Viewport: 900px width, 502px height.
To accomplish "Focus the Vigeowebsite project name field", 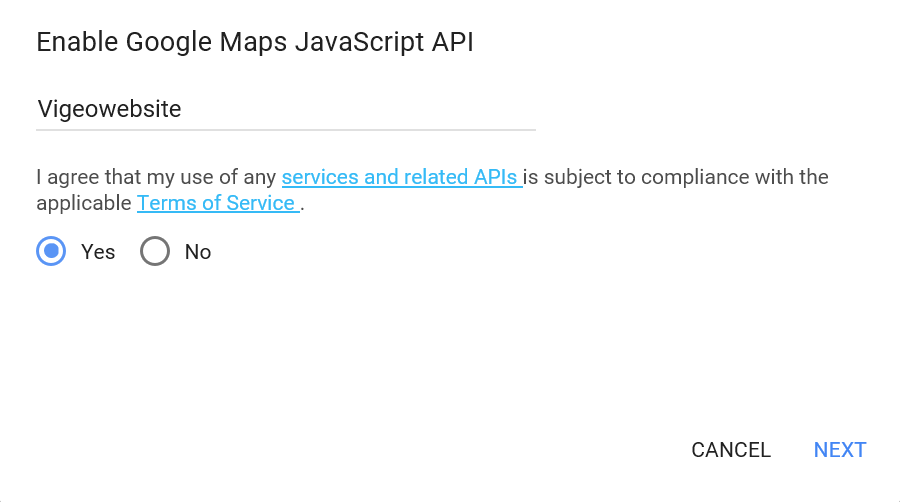I will (x=286, y=109).
